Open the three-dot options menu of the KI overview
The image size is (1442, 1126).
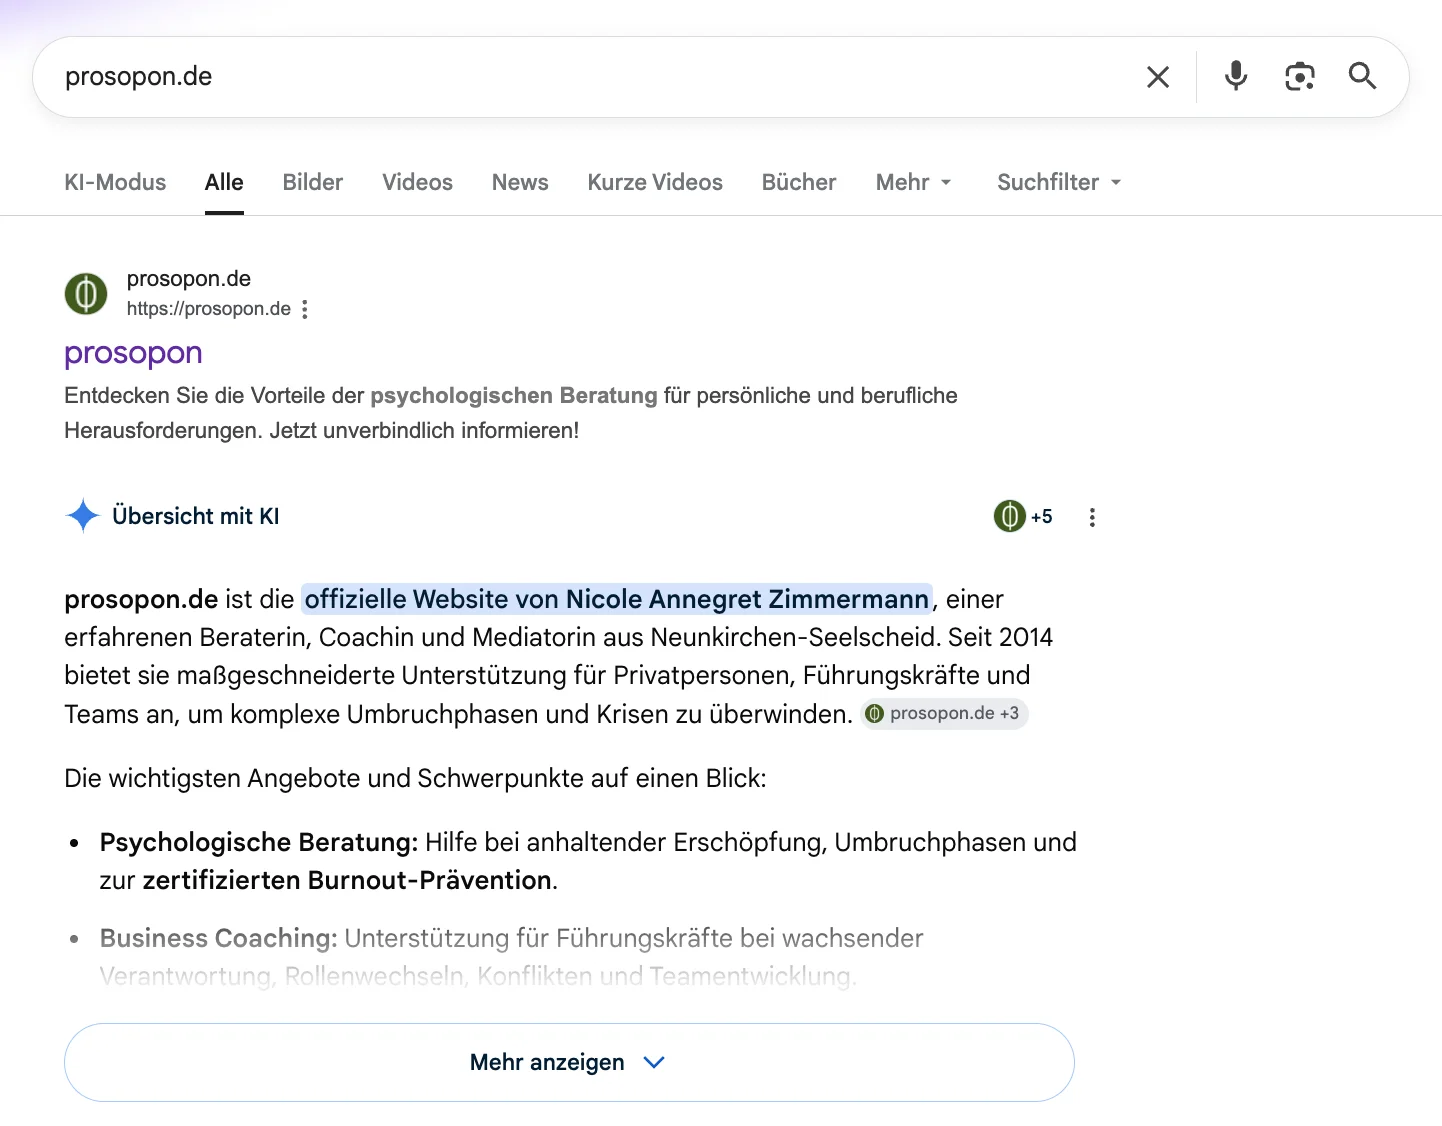(x=1092, y=517)
